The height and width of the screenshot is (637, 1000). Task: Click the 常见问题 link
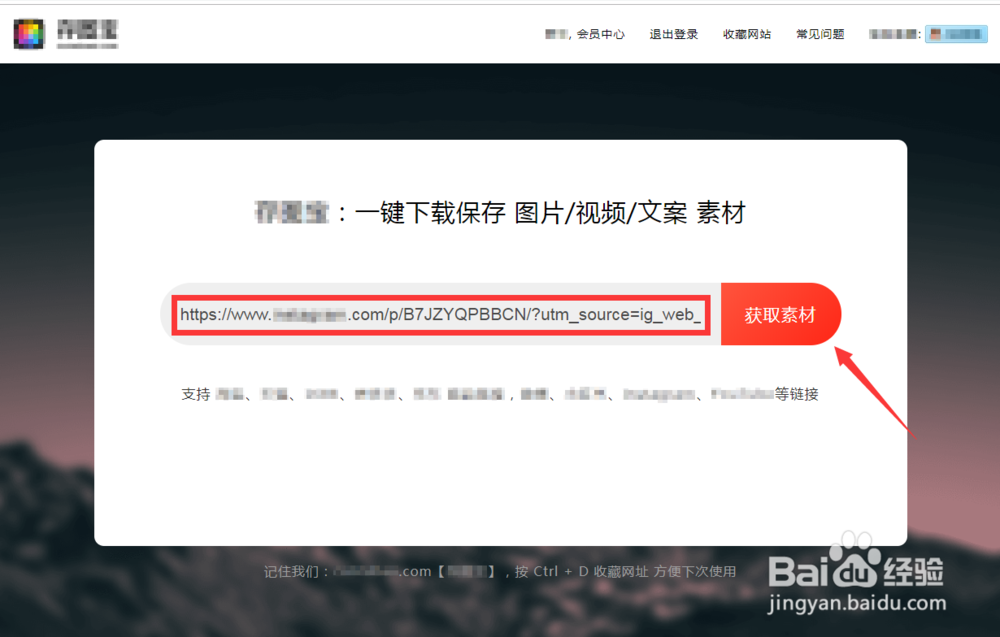819,33
